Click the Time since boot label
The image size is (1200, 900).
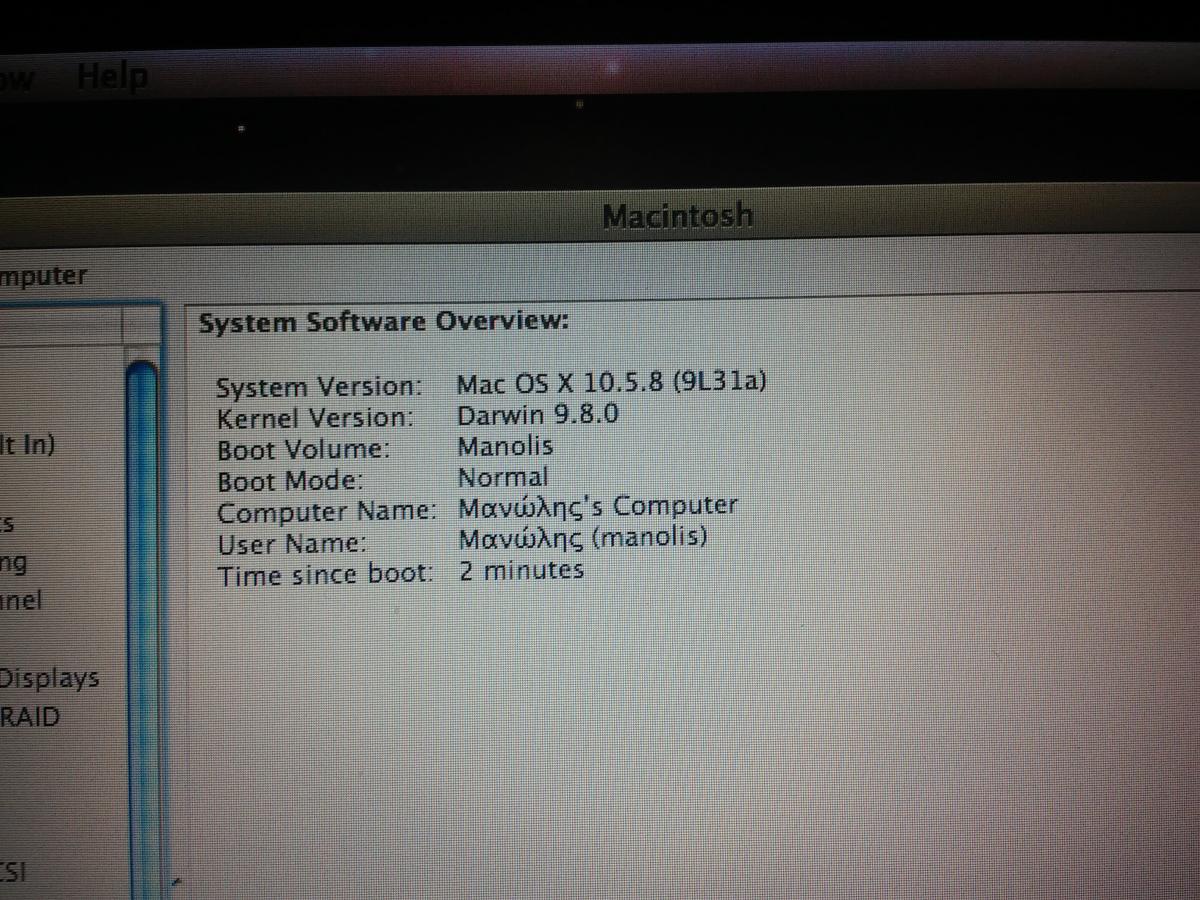[x=326, y=576]
